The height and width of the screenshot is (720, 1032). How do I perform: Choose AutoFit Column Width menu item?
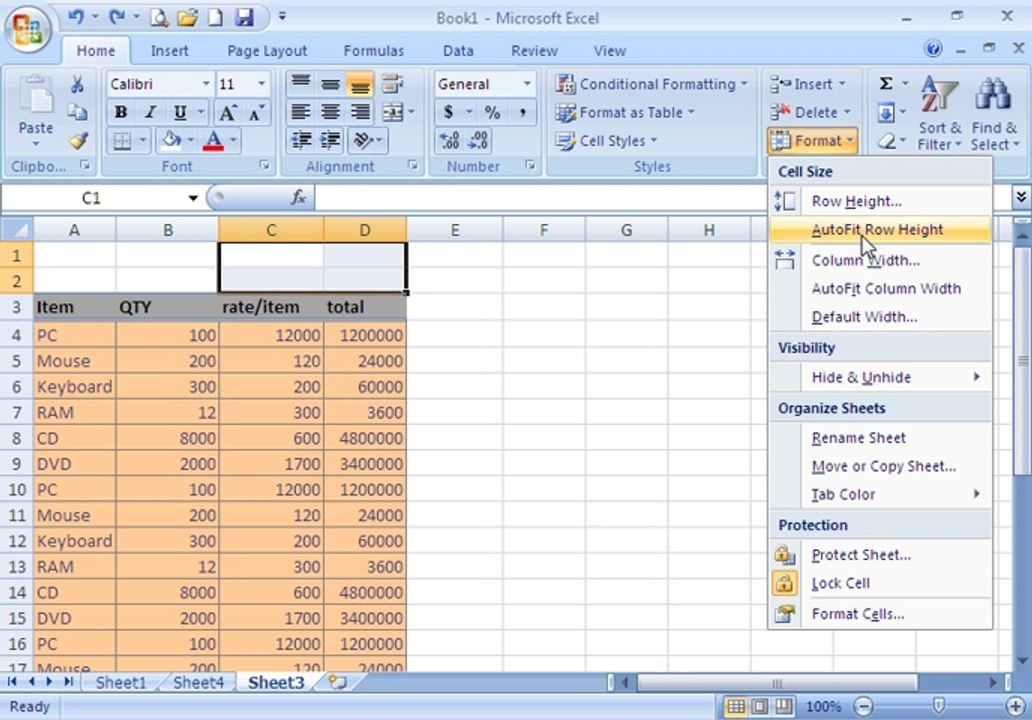click(x=879, y=288)
